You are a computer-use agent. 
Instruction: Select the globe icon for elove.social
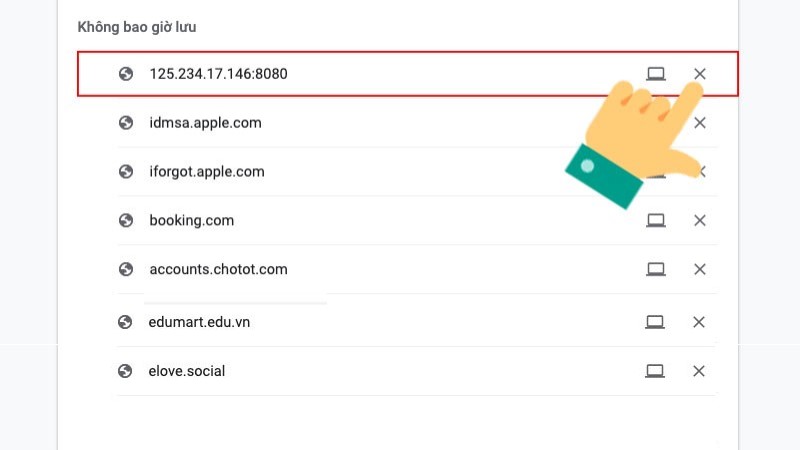125,371
